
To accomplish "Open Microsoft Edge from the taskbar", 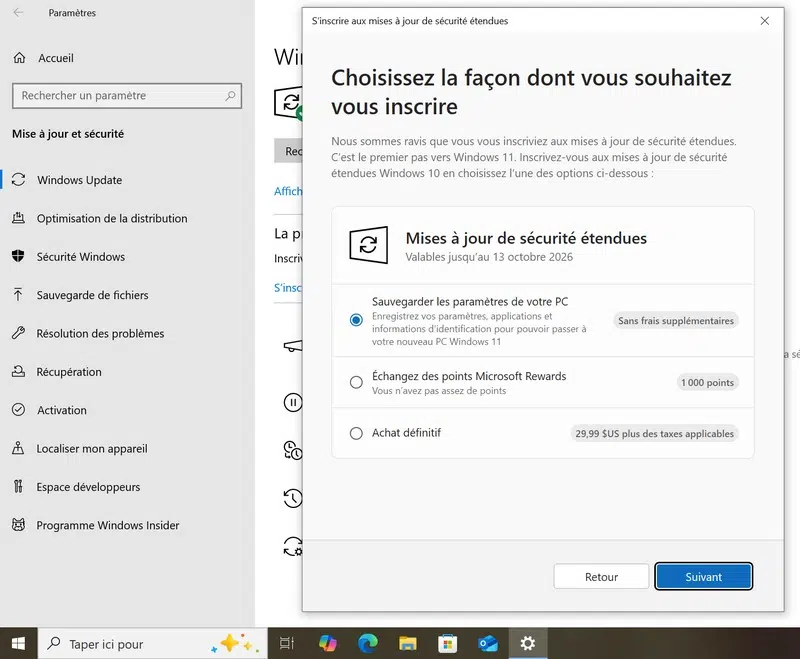I will pos(367,644).
